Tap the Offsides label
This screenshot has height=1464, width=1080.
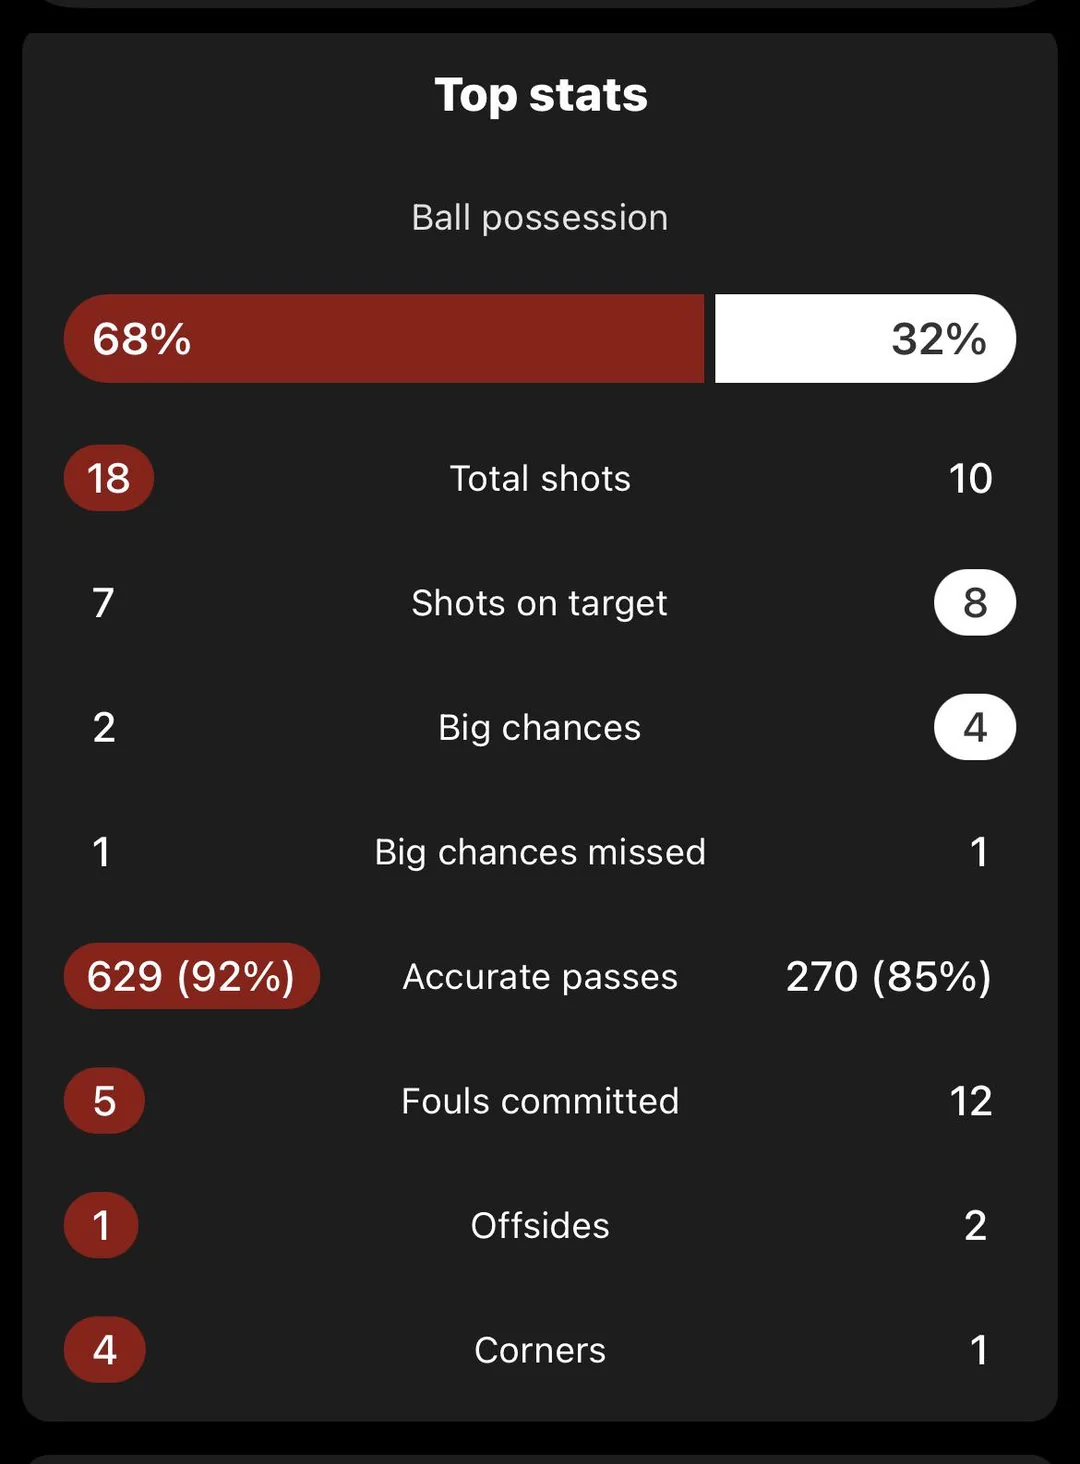[x=540, y=1226]
